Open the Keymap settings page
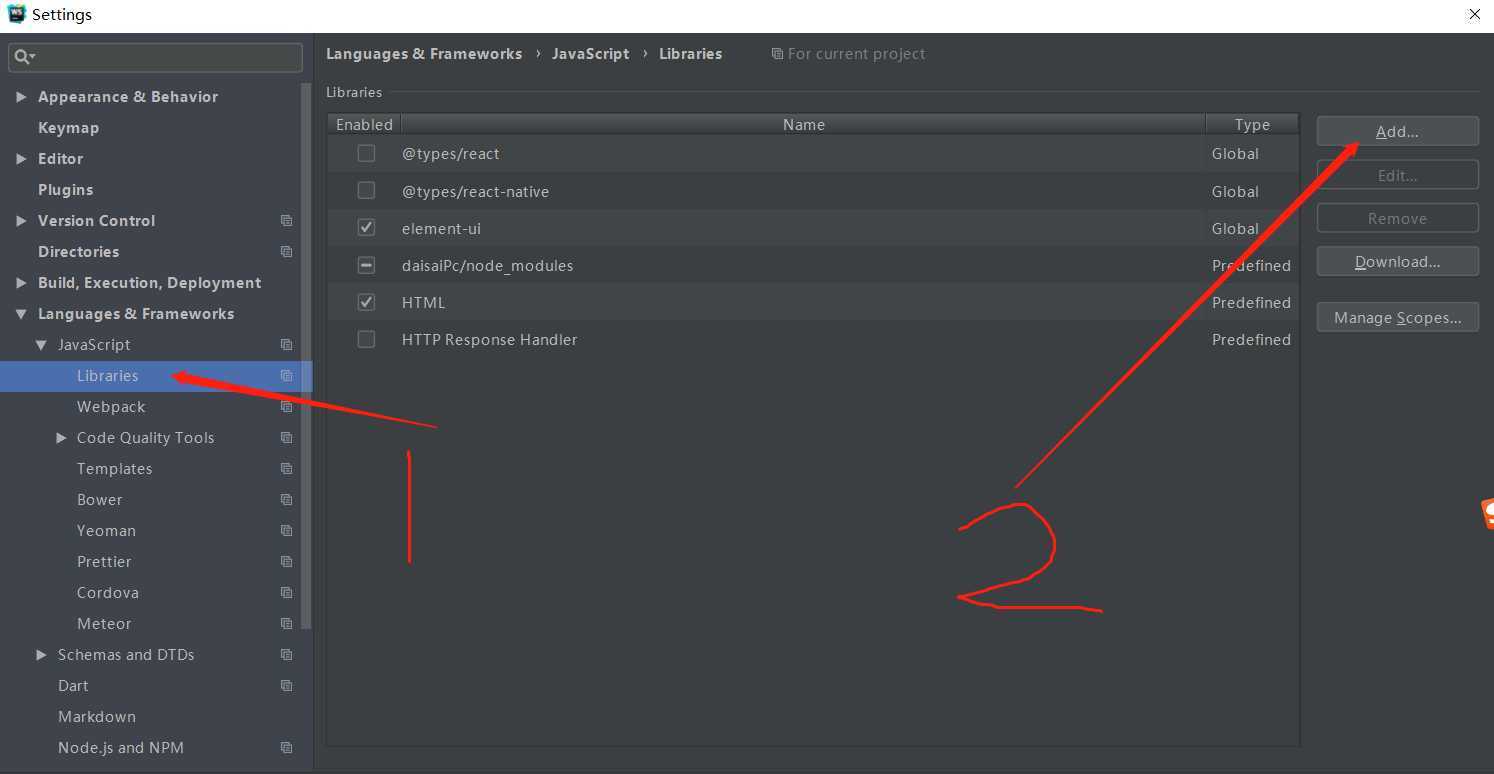Screen dimensions: 1494x774 coord(68,128)
